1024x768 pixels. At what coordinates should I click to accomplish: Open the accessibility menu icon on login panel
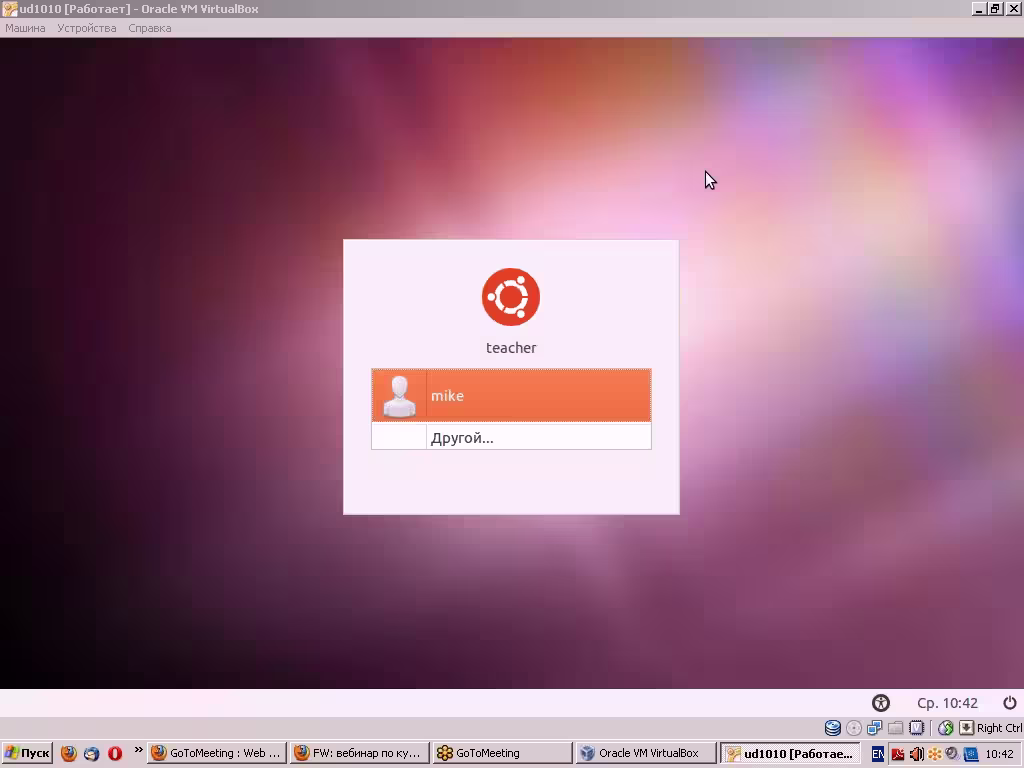pyautogui.click(x=881, y=703)
